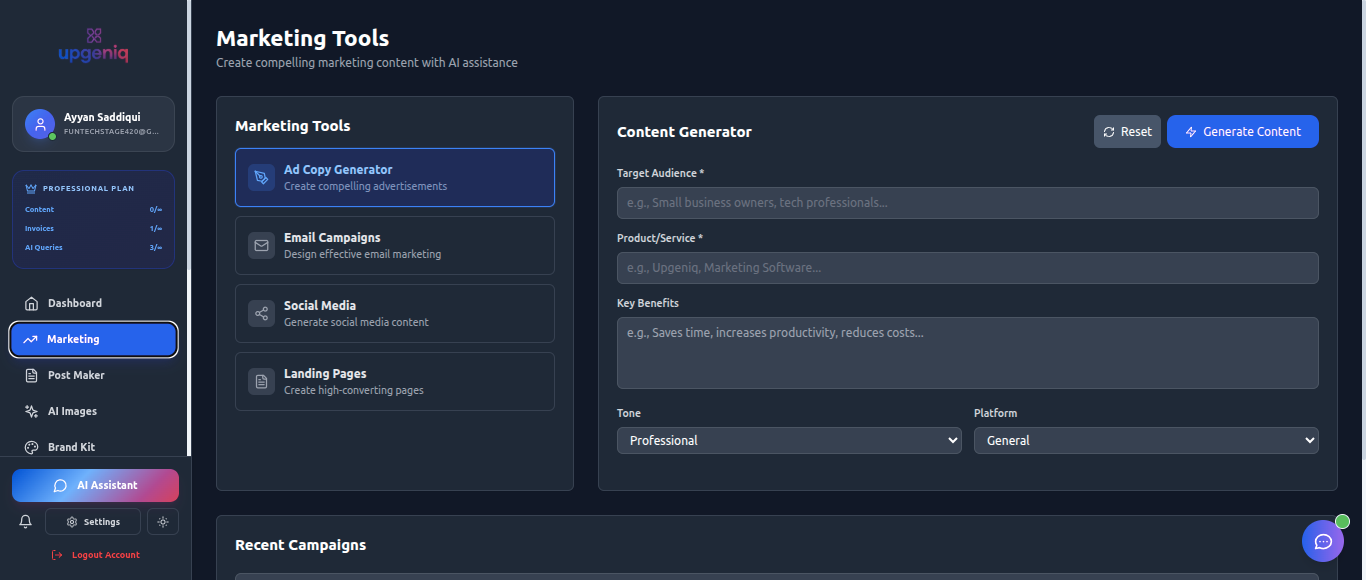Click the Social Media share icon
Viewport: 1366px width, 580px height.
(x=260, y=313)
